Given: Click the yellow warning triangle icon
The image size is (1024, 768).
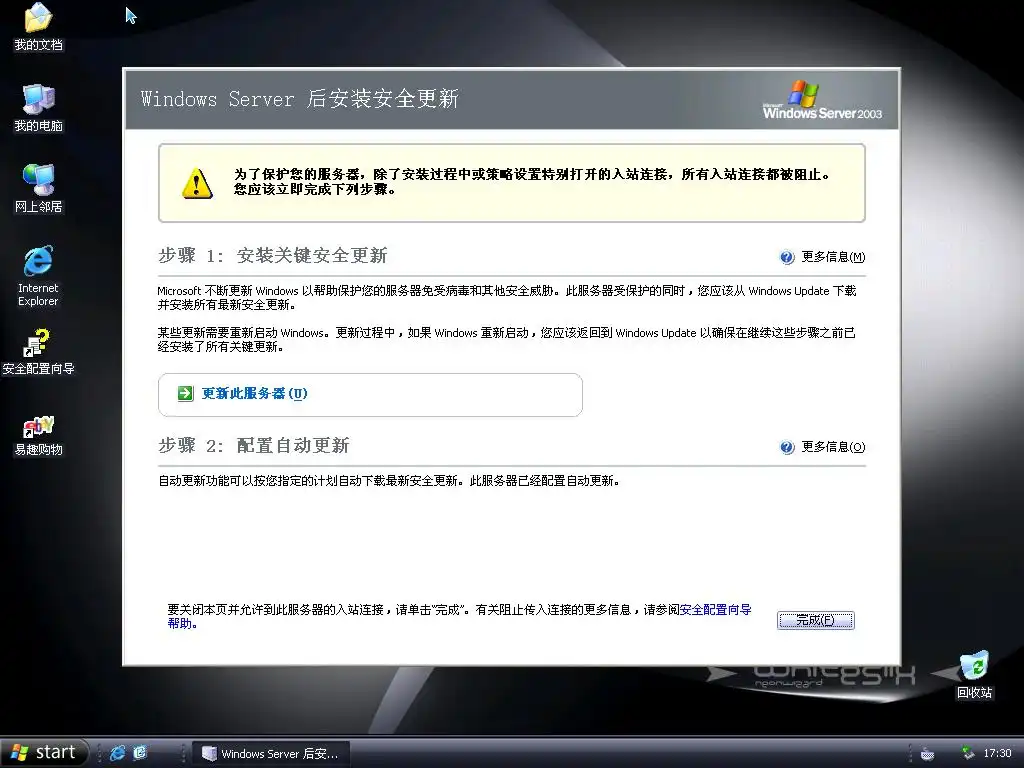Looking at the screenshot, I should click(x=197, y=183).
